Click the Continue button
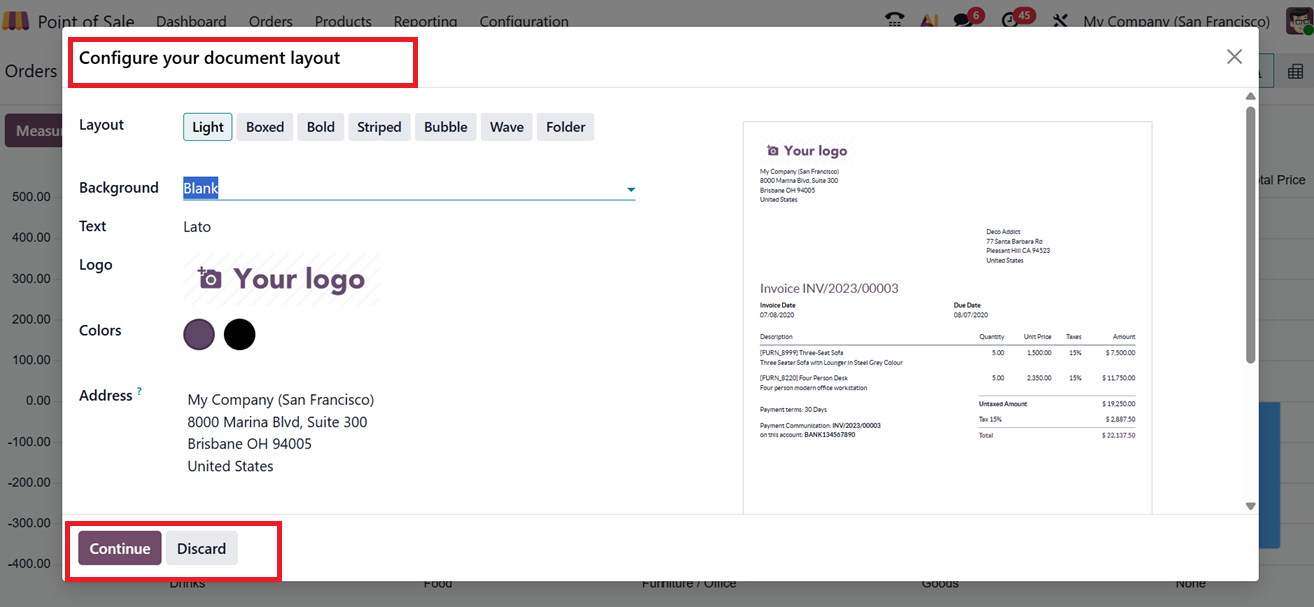The height and width of the screenshot is (607, 1314). tap(120, 548)
